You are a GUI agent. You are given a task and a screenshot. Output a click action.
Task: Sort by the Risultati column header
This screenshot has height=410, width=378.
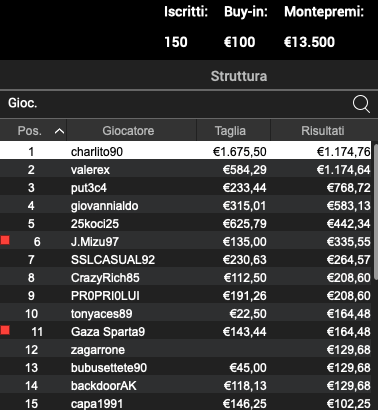coord(323,130)
